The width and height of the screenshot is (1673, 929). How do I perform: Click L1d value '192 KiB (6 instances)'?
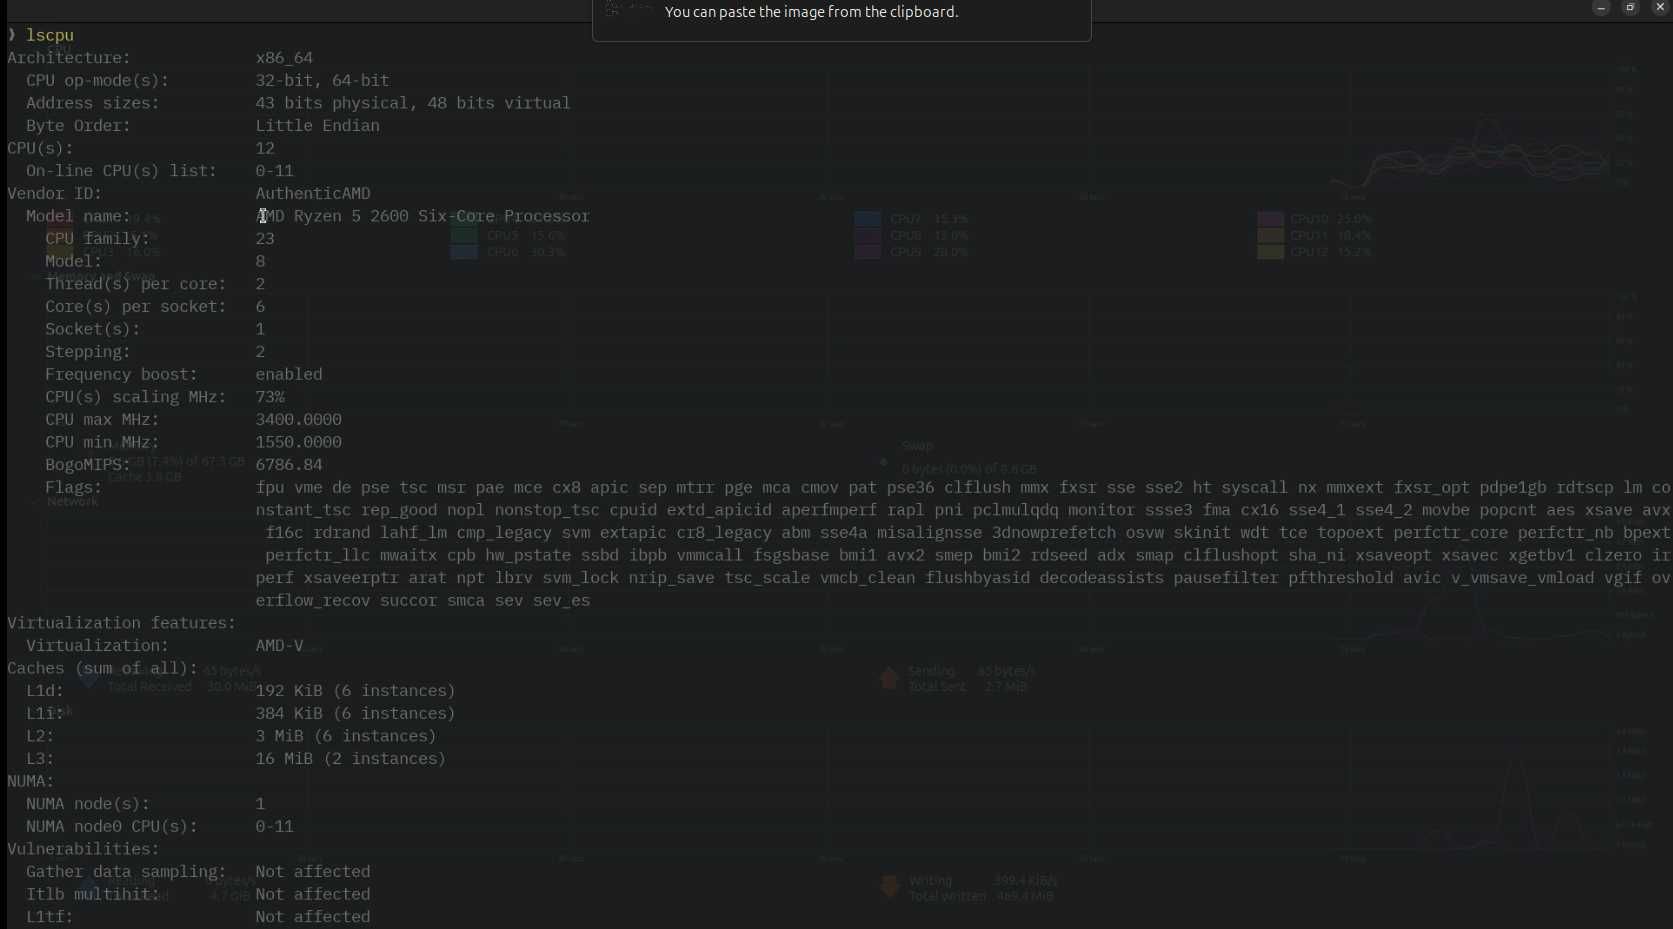(x=355, y=691)
